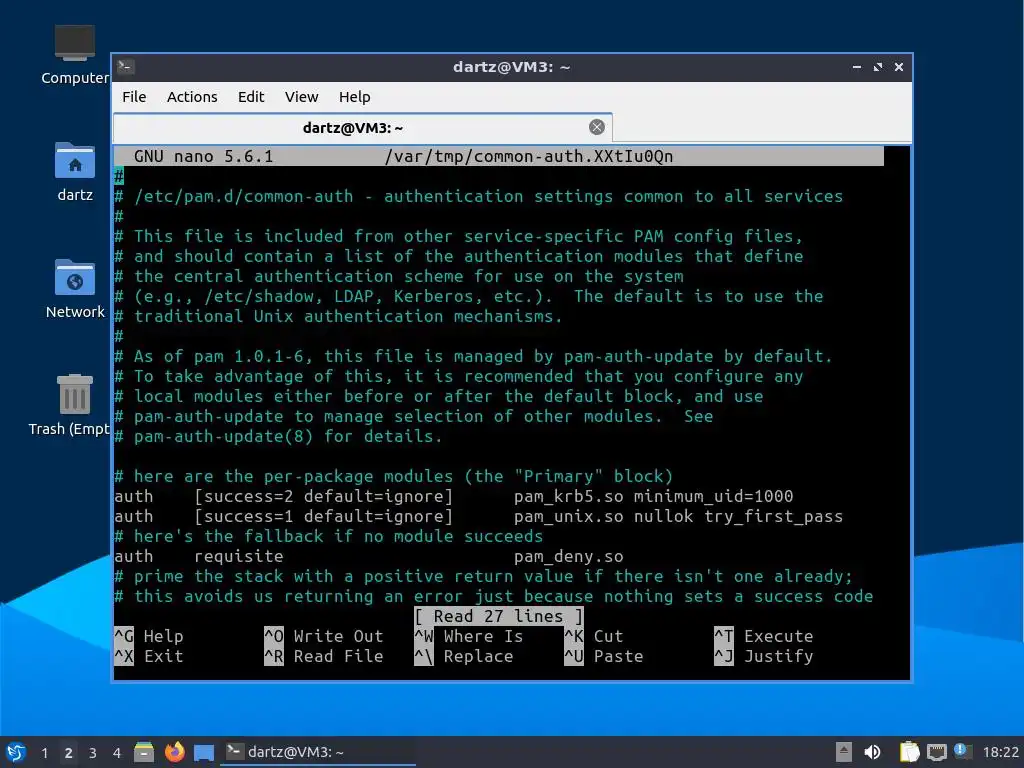The image size is (1024, 768).
Task: Click the 'As of pam 1.0.1-6' comment line
Action: 473,357
